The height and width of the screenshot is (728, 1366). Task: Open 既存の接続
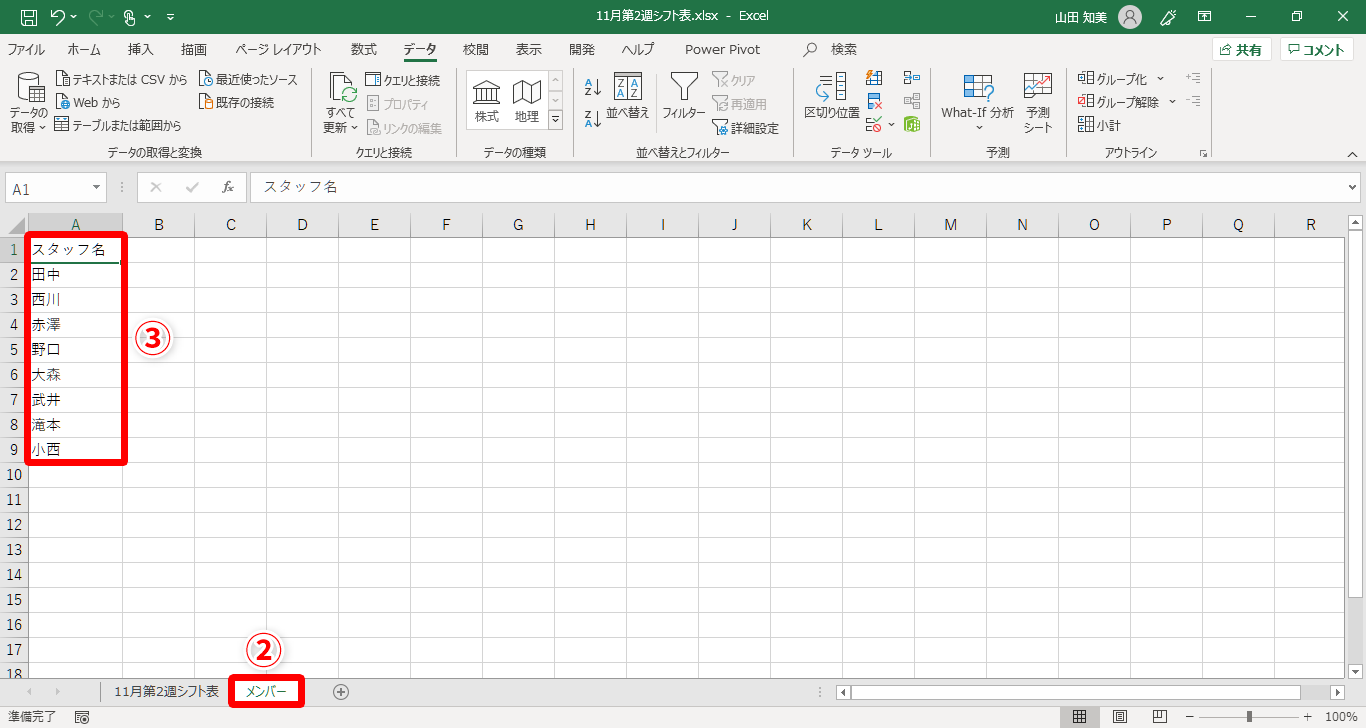coord(236,102)
